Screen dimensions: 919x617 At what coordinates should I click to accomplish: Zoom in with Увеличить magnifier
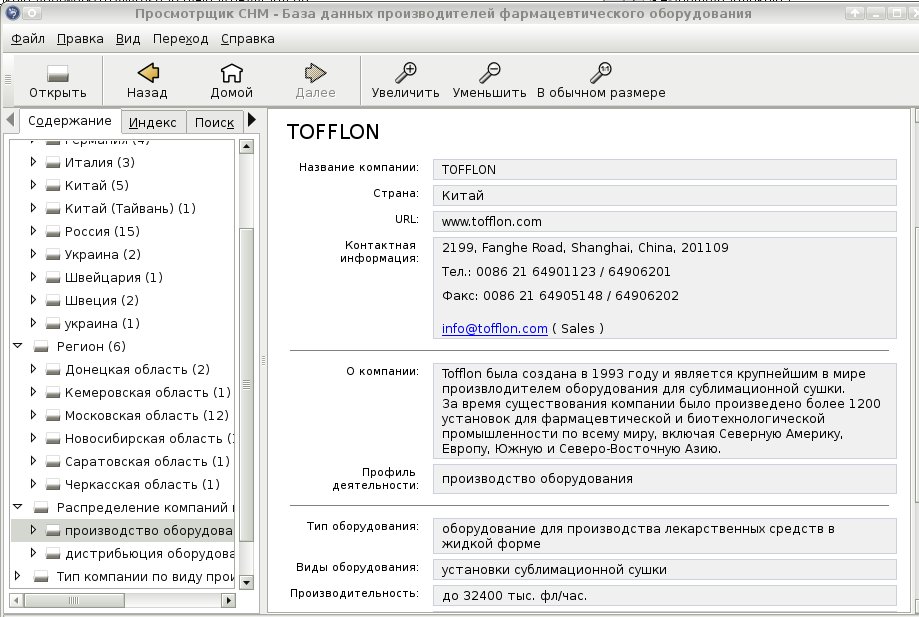406,73
